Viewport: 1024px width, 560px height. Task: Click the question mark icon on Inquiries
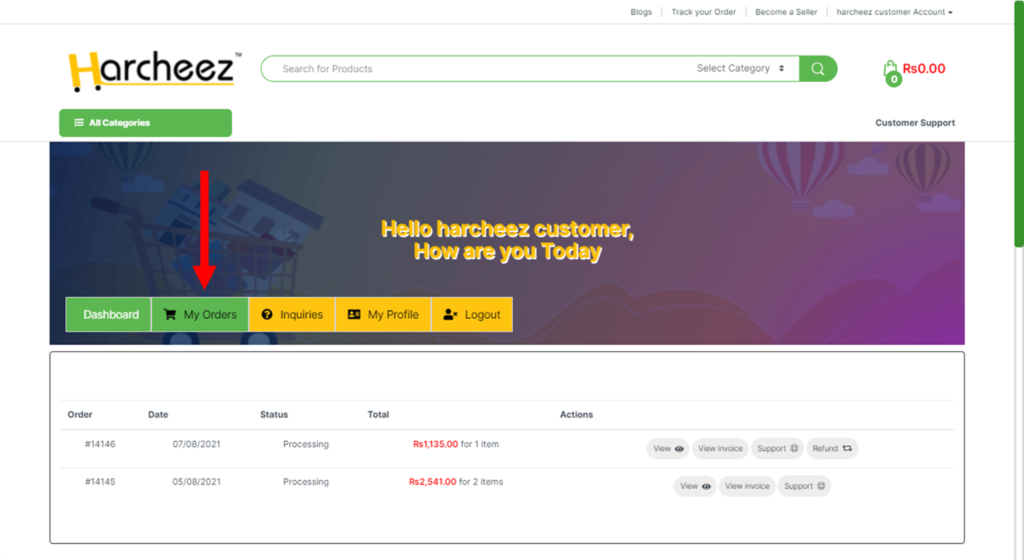click(x=266, y=315)
